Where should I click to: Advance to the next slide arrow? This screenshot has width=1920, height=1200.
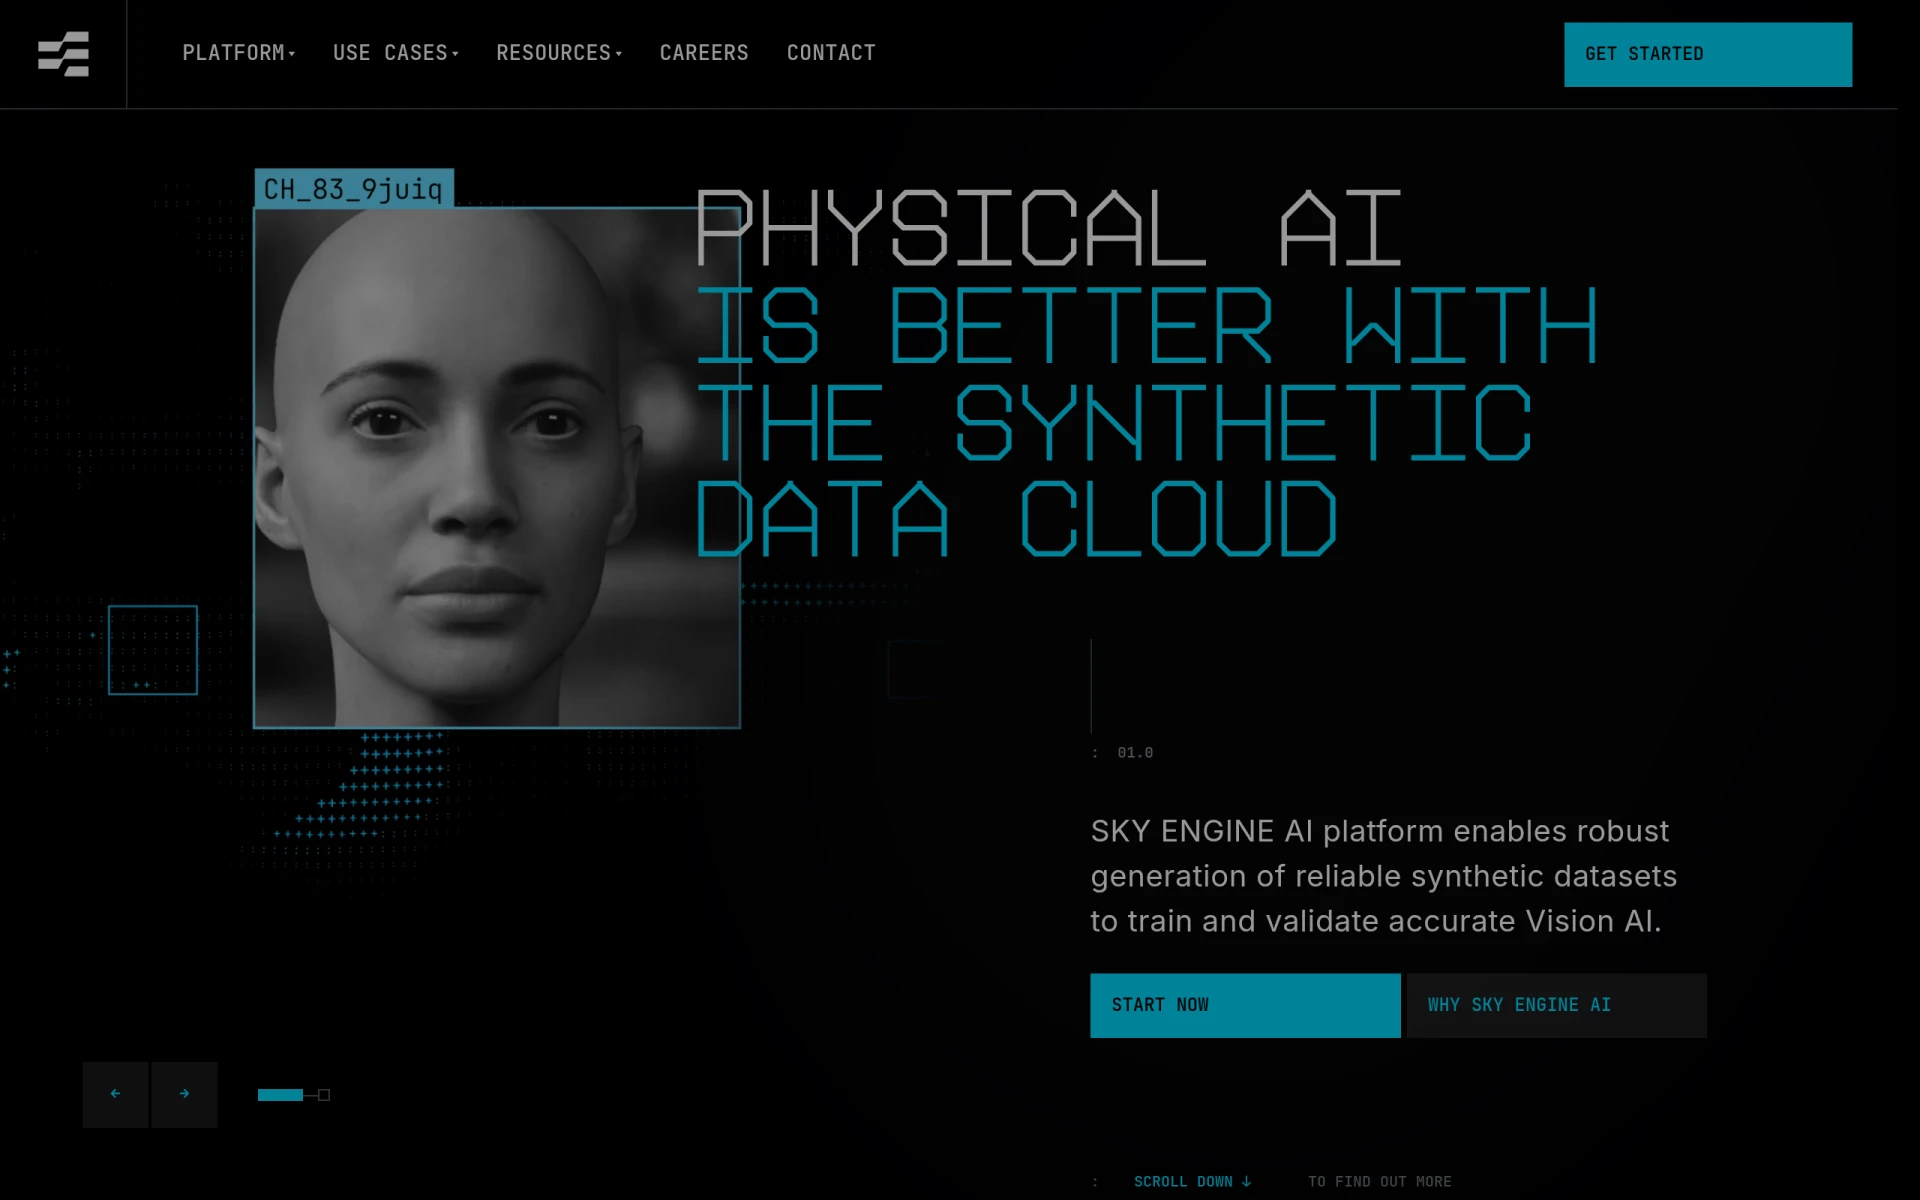pyautogui.click(x=184, y=1094)
